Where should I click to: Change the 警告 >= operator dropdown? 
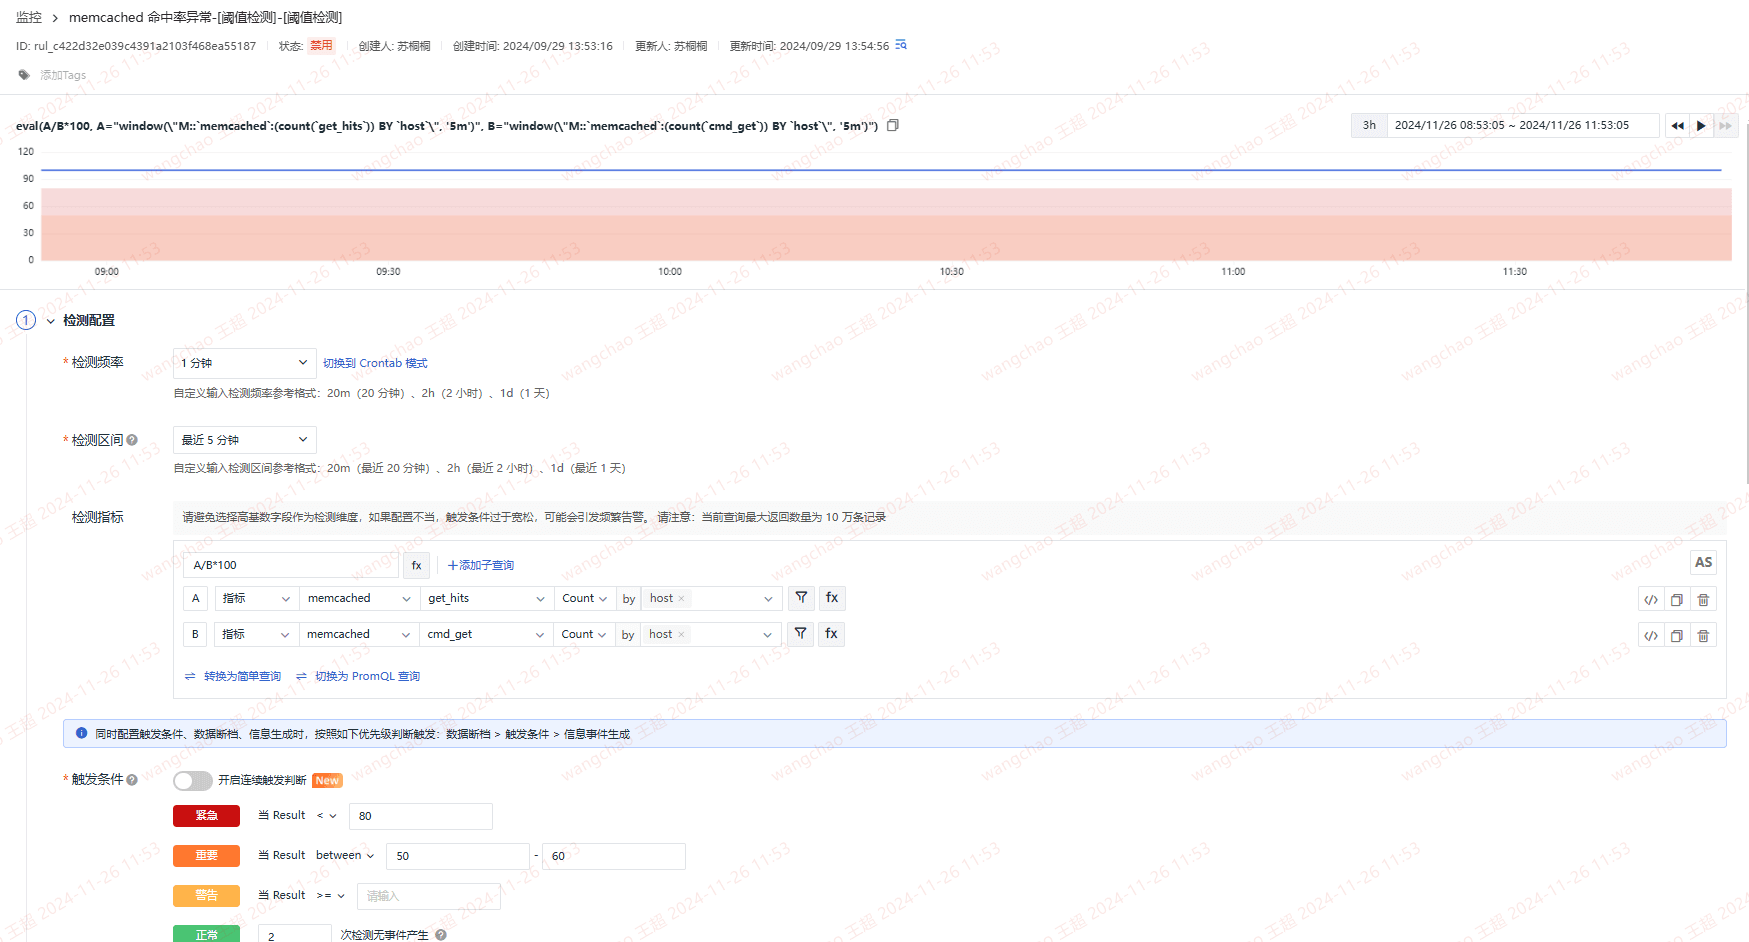[x=331, y=896]
